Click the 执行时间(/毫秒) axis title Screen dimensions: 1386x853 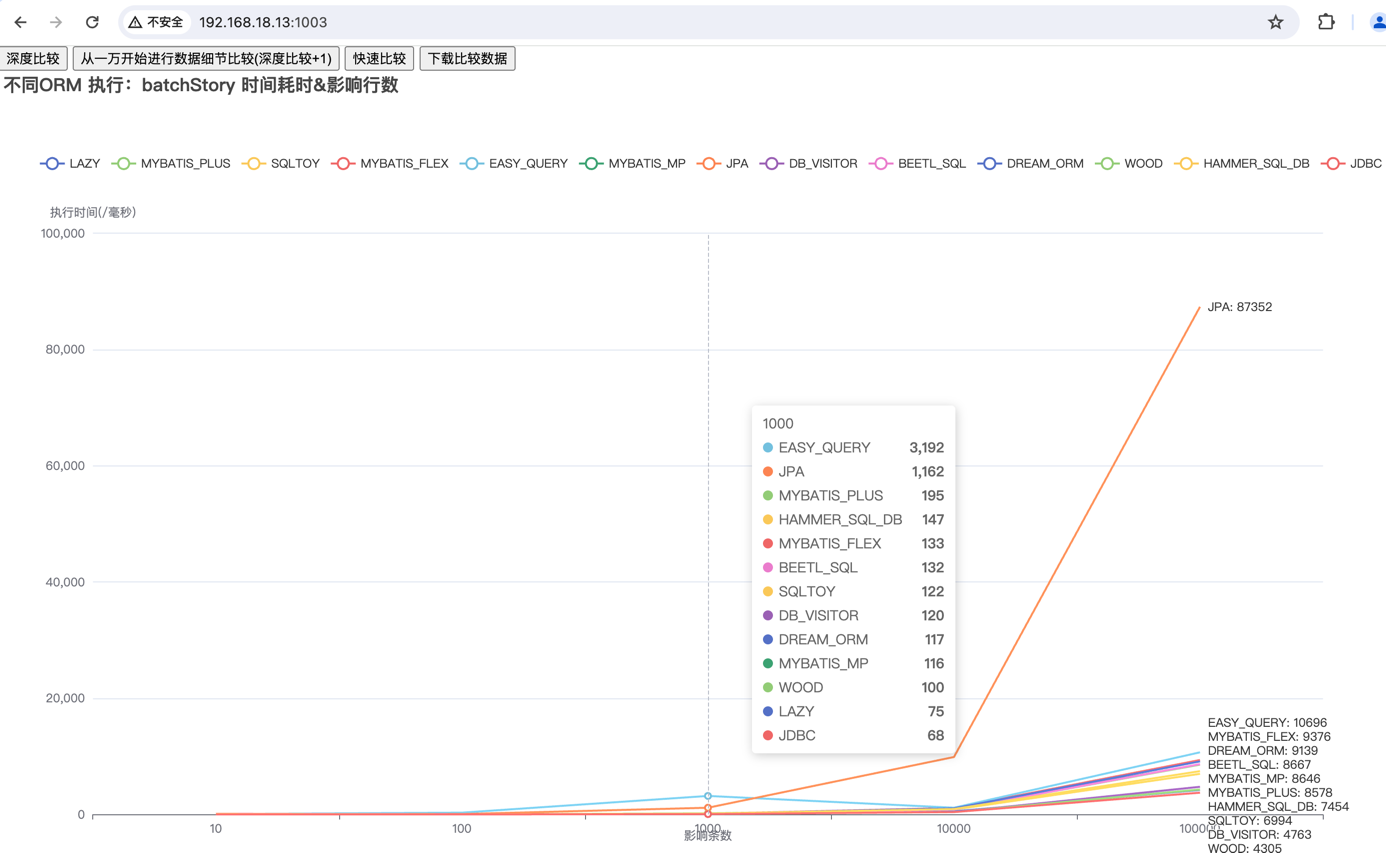point(93,212)
